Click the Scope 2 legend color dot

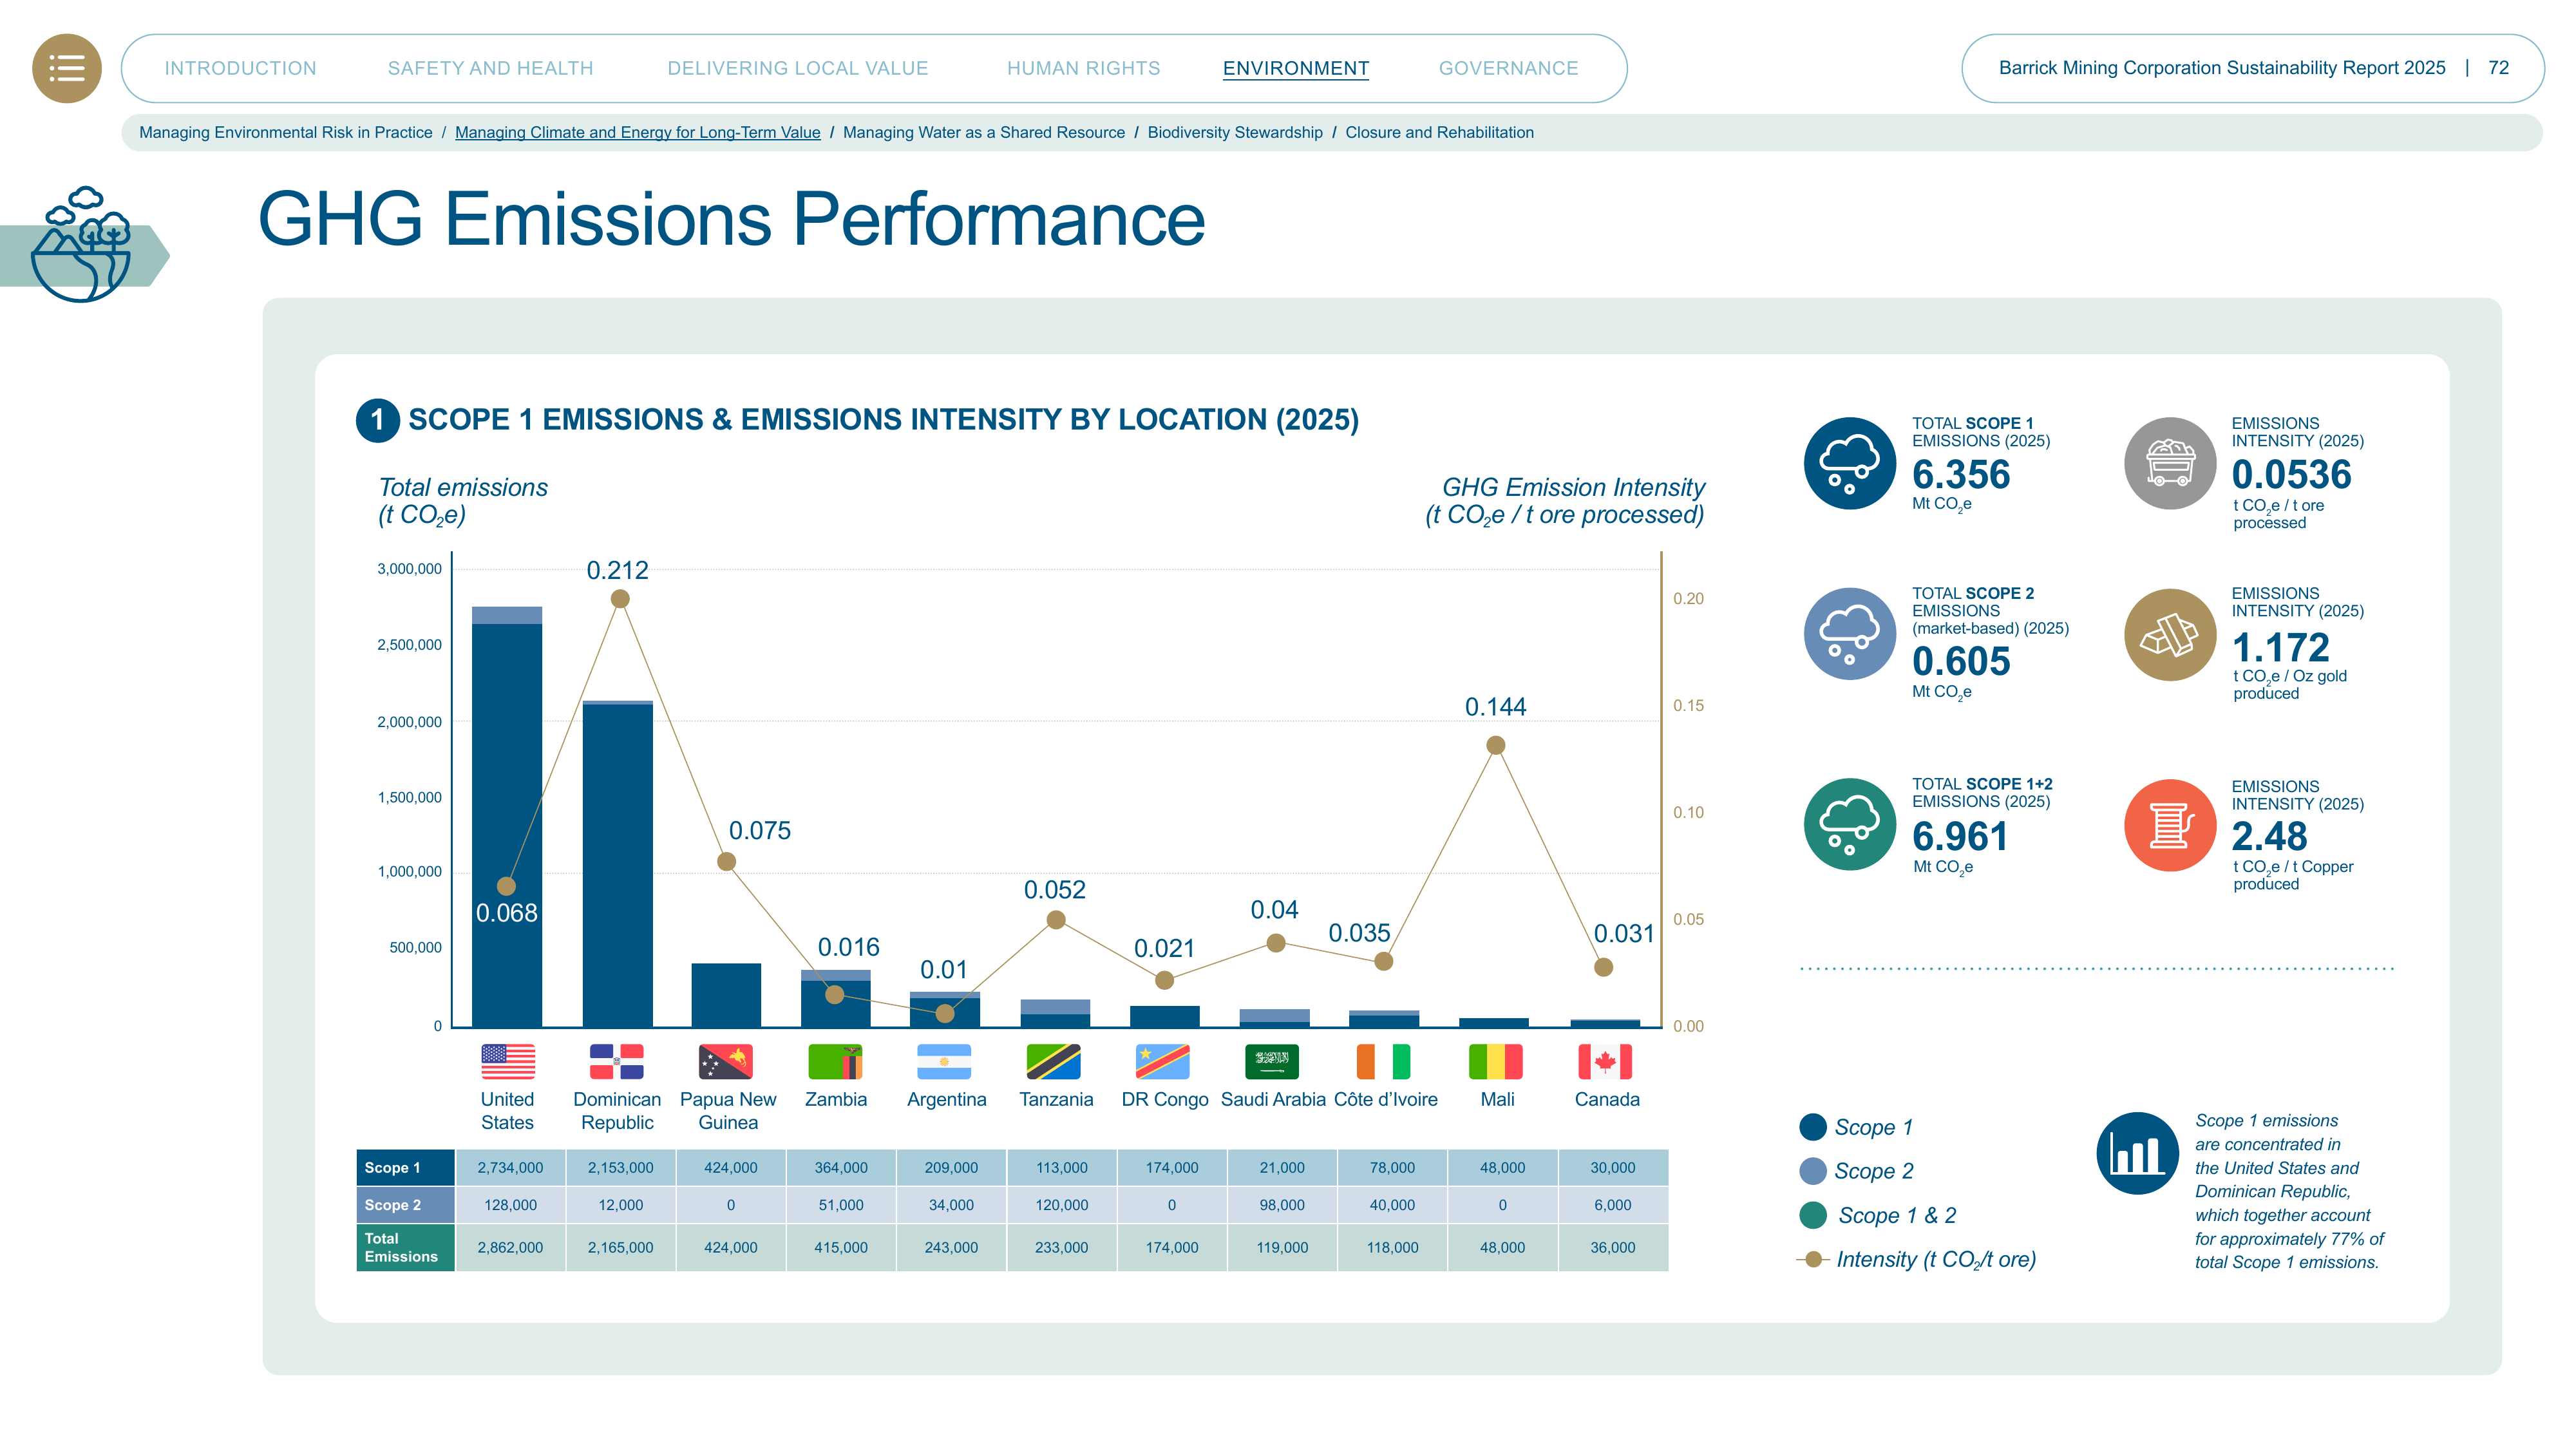click(x=1812, y=1171)
